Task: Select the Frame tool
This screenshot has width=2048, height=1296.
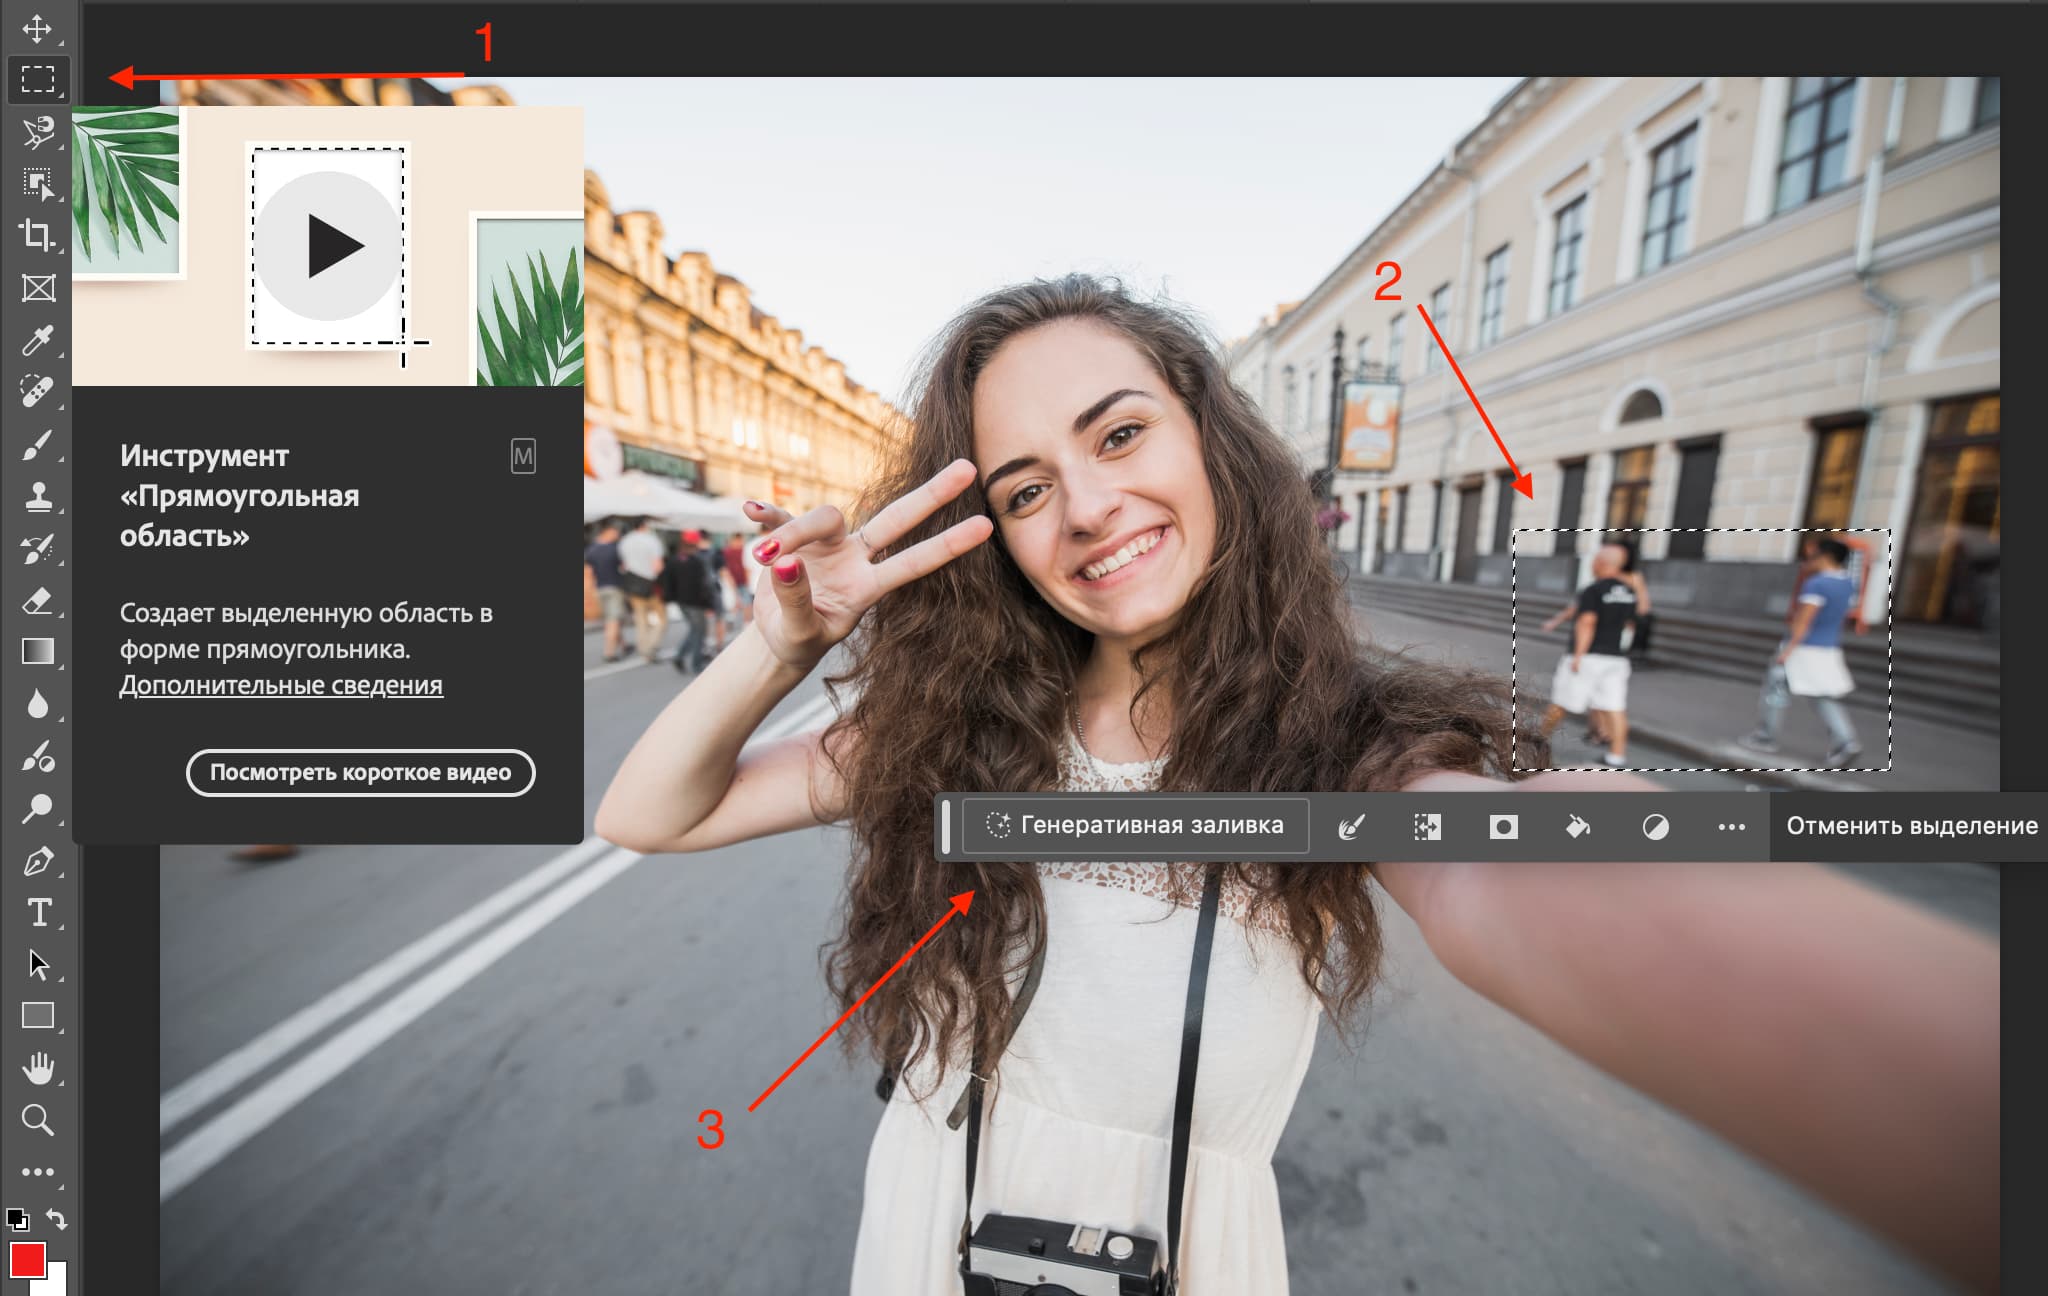Action: coord(38,288)
